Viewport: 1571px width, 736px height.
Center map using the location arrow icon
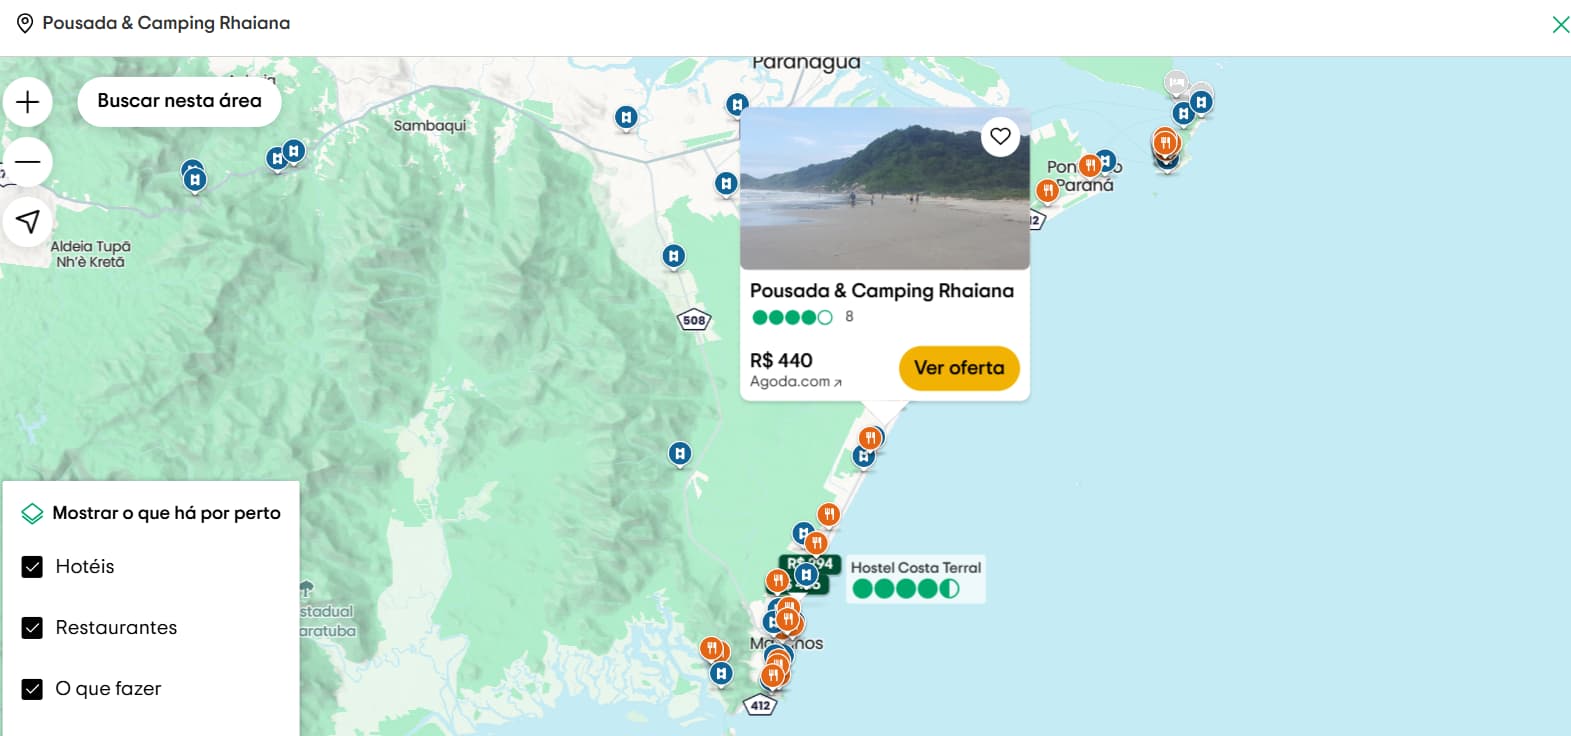coord(28,222)
